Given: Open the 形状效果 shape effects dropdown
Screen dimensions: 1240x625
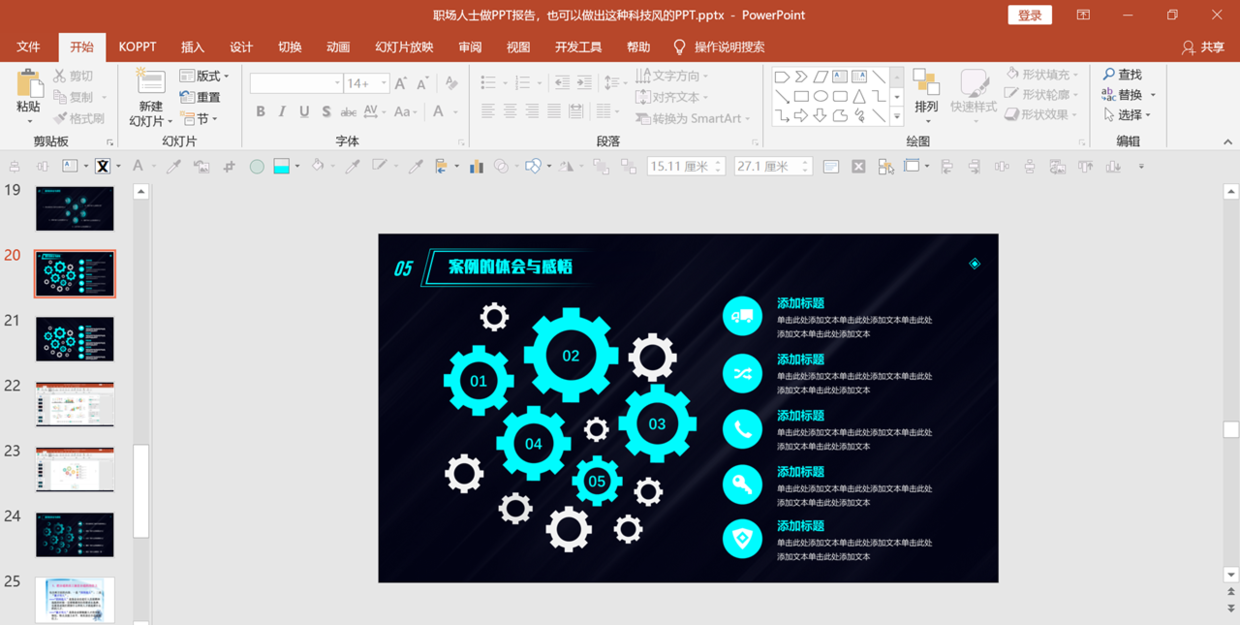Looking at the screenshot, I should (x=1041, y=115).
